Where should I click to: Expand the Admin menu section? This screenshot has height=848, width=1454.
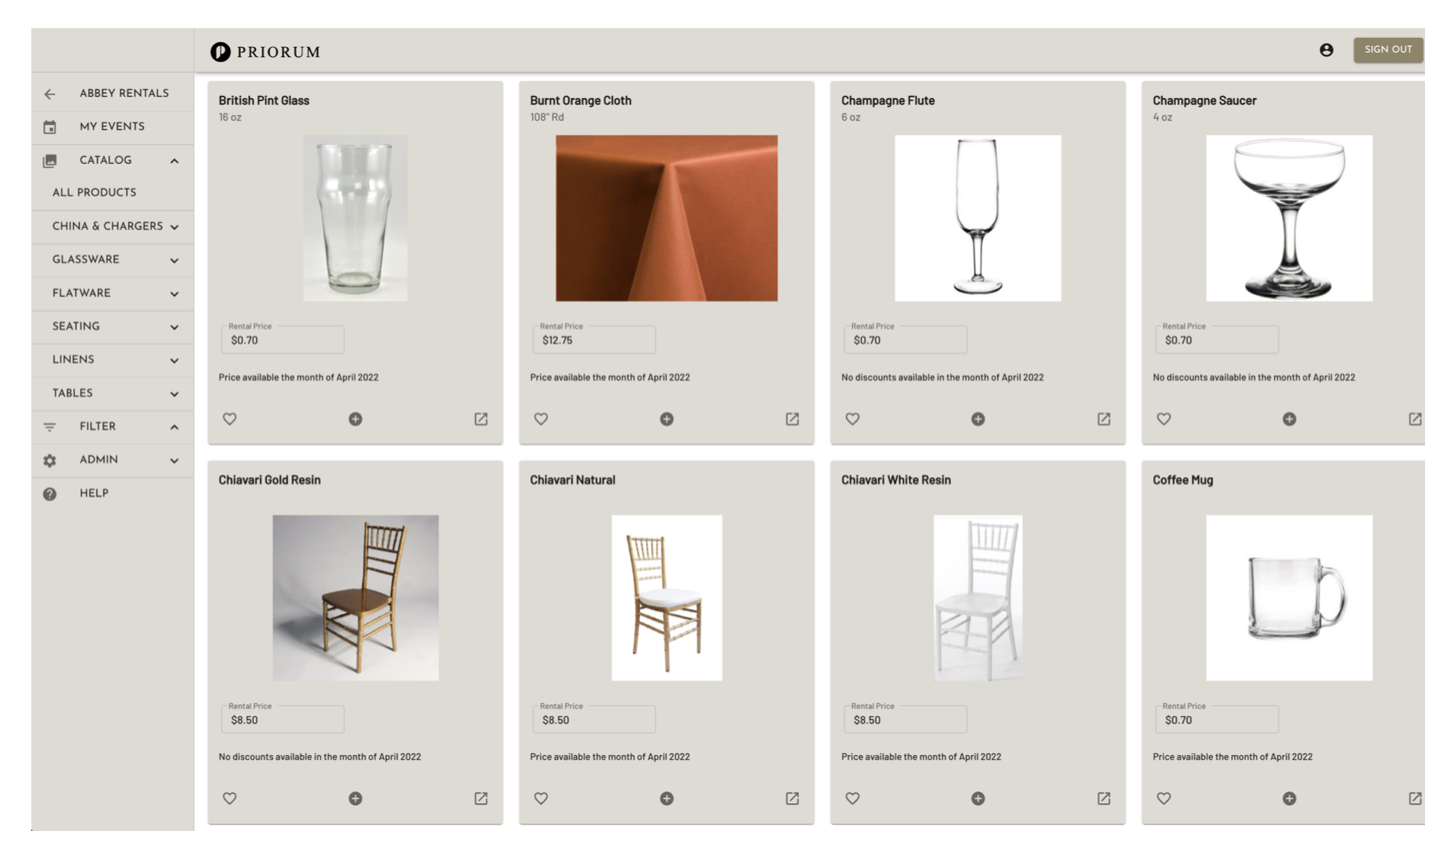click(113, 460)
